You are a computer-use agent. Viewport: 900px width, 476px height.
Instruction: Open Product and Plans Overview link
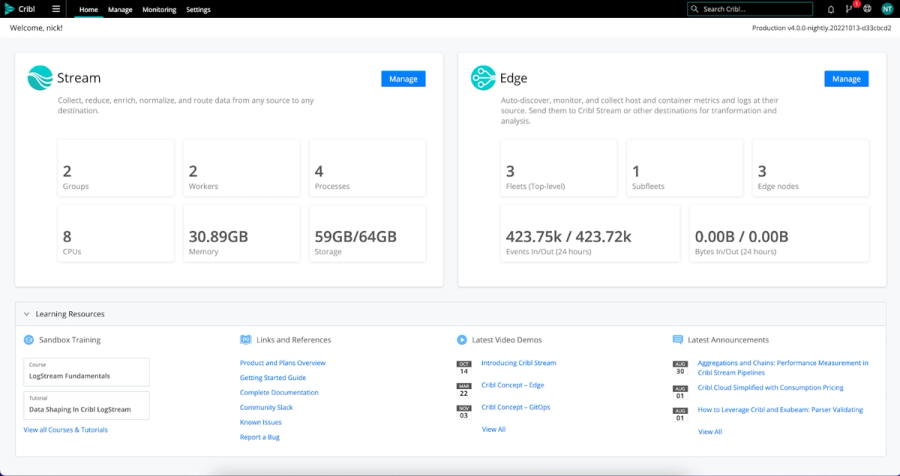tap(282, 363)
